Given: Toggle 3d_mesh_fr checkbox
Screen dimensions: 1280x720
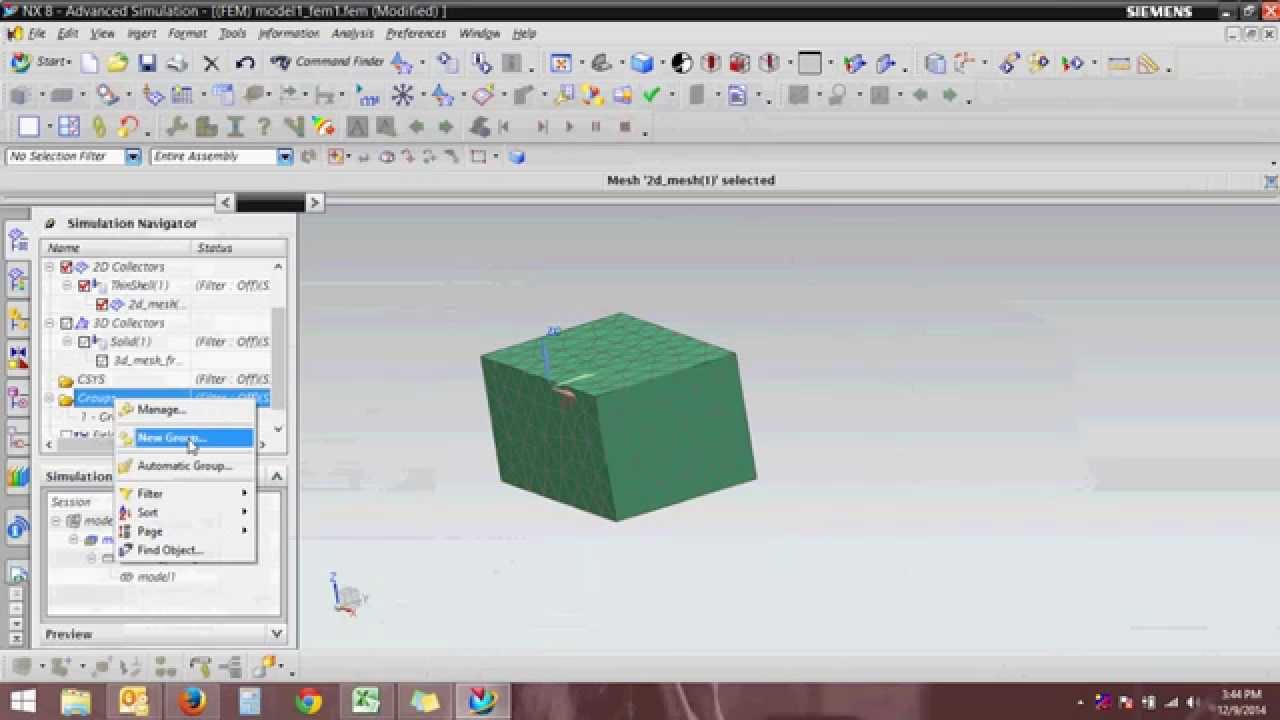Looking at the screenshot, I should pos(102,360).
